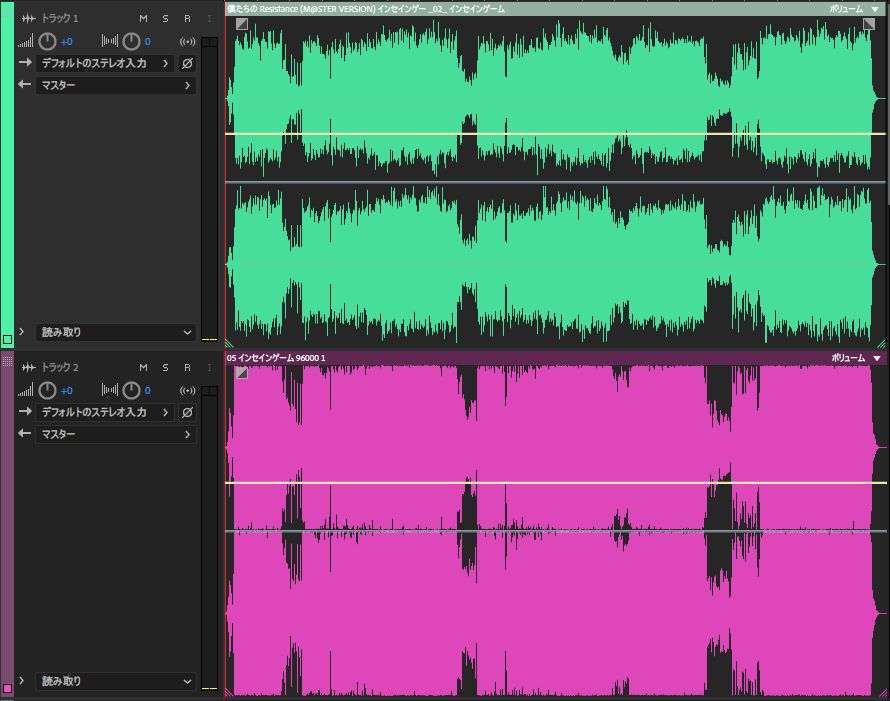Click the Track 2 level meter
The width and height of the screenshot is (890, 701).
[x=209, y=539]
